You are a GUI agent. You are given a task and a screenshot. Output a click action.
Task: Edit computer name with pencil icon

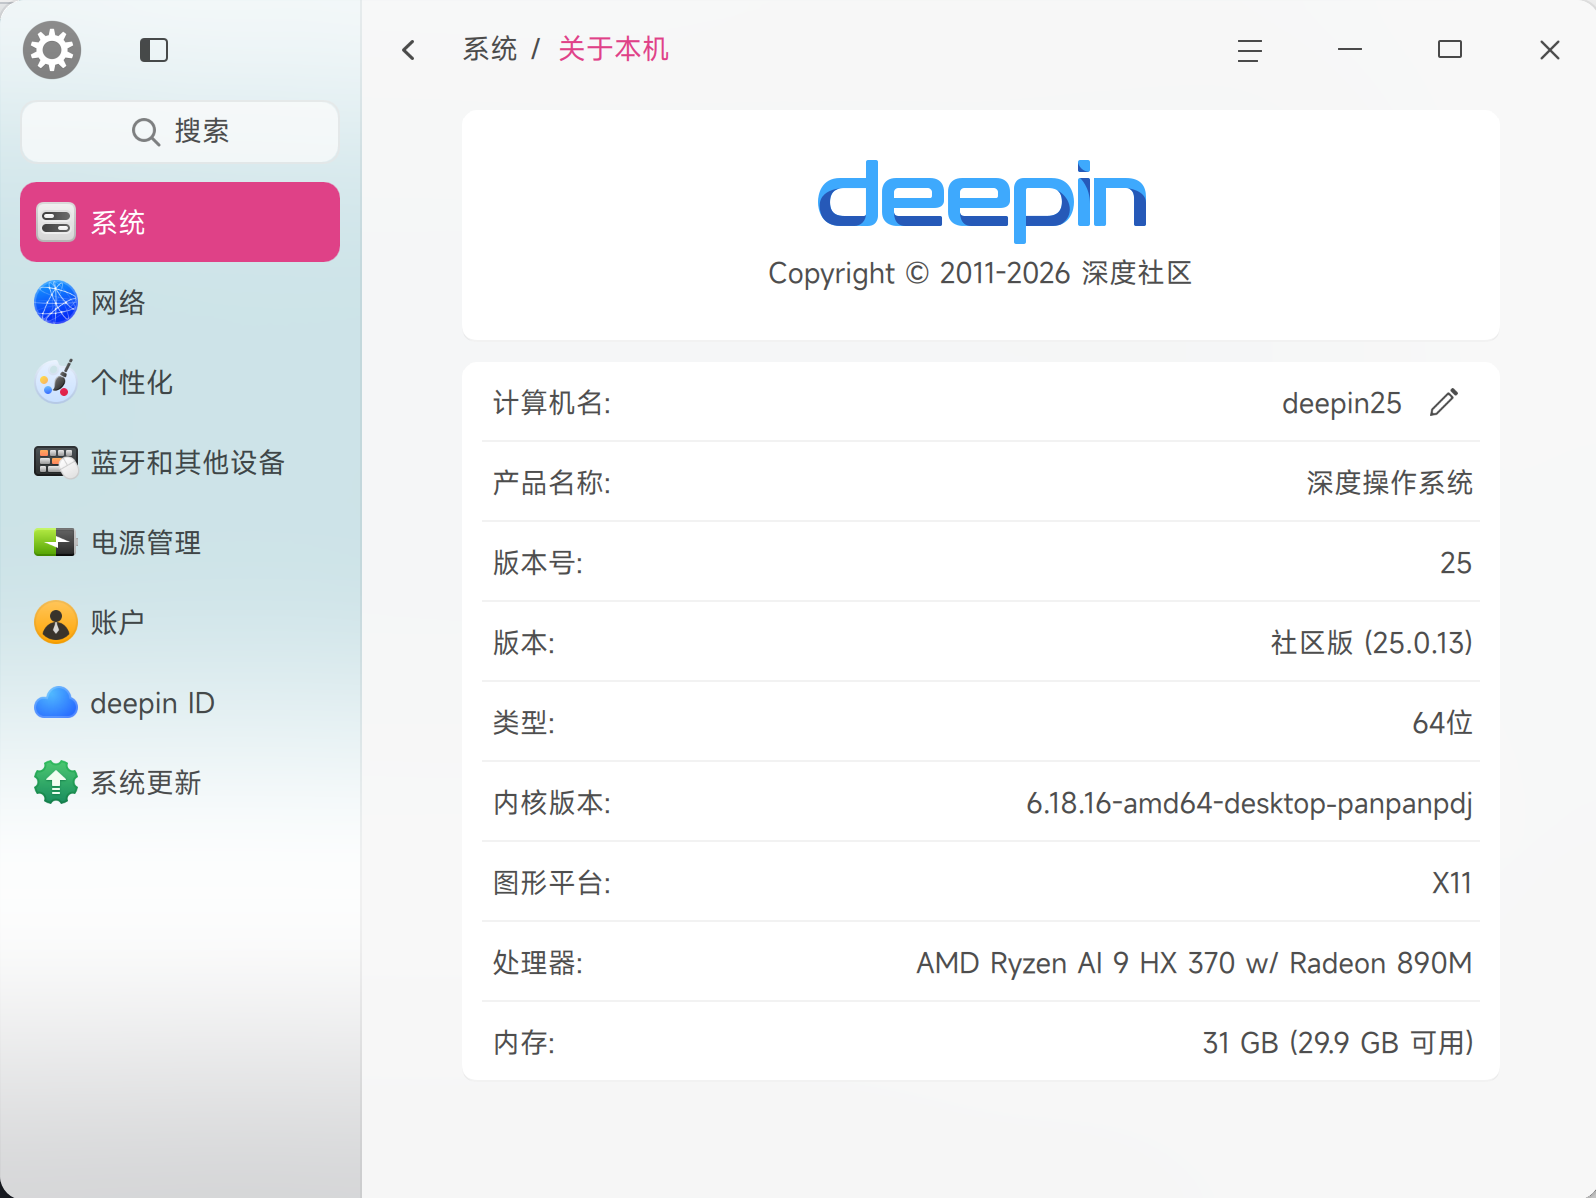(1444, 402)
